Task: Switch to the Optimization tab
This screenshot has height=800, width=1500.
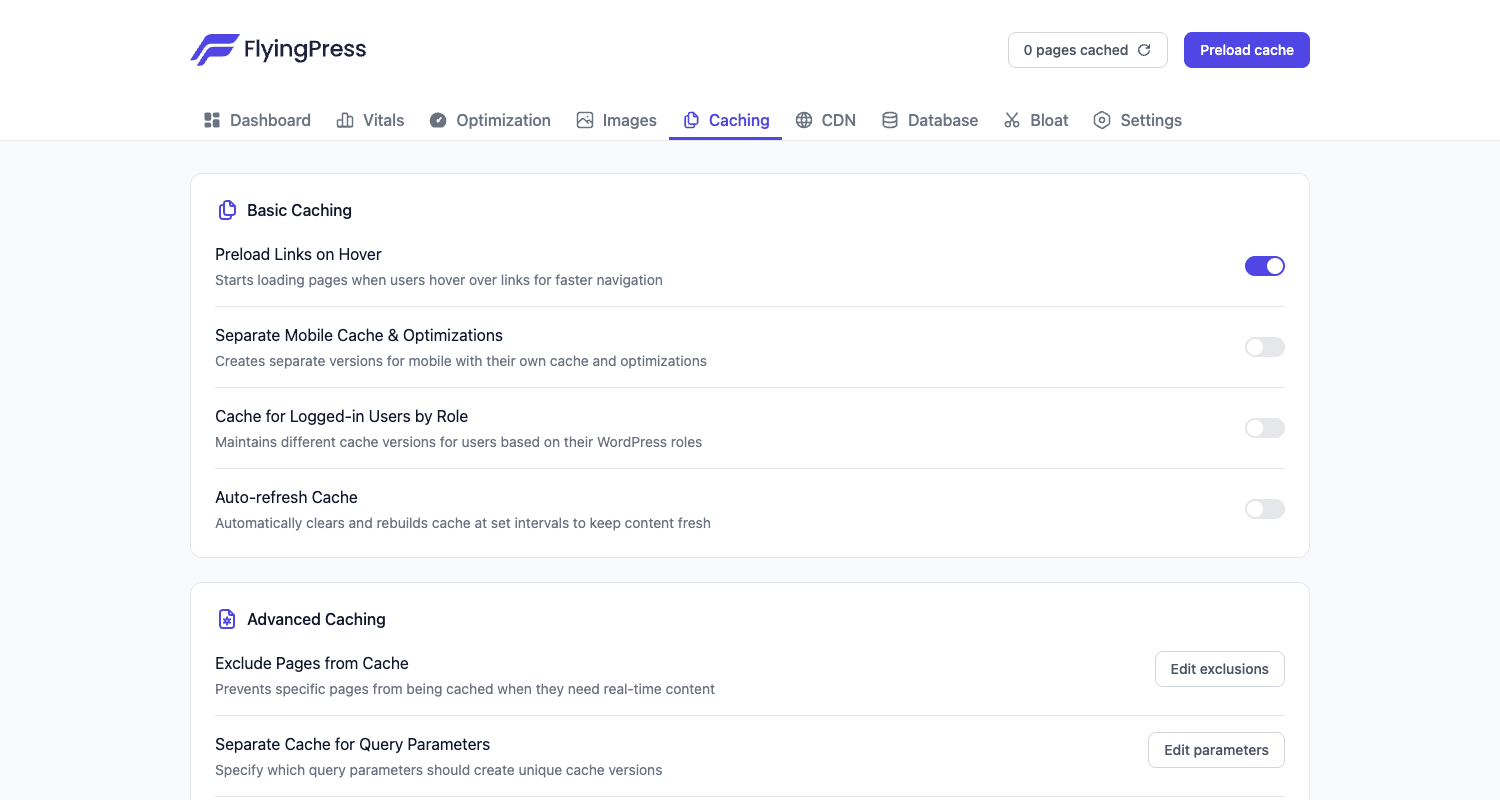Action: [x=490, y=120]
